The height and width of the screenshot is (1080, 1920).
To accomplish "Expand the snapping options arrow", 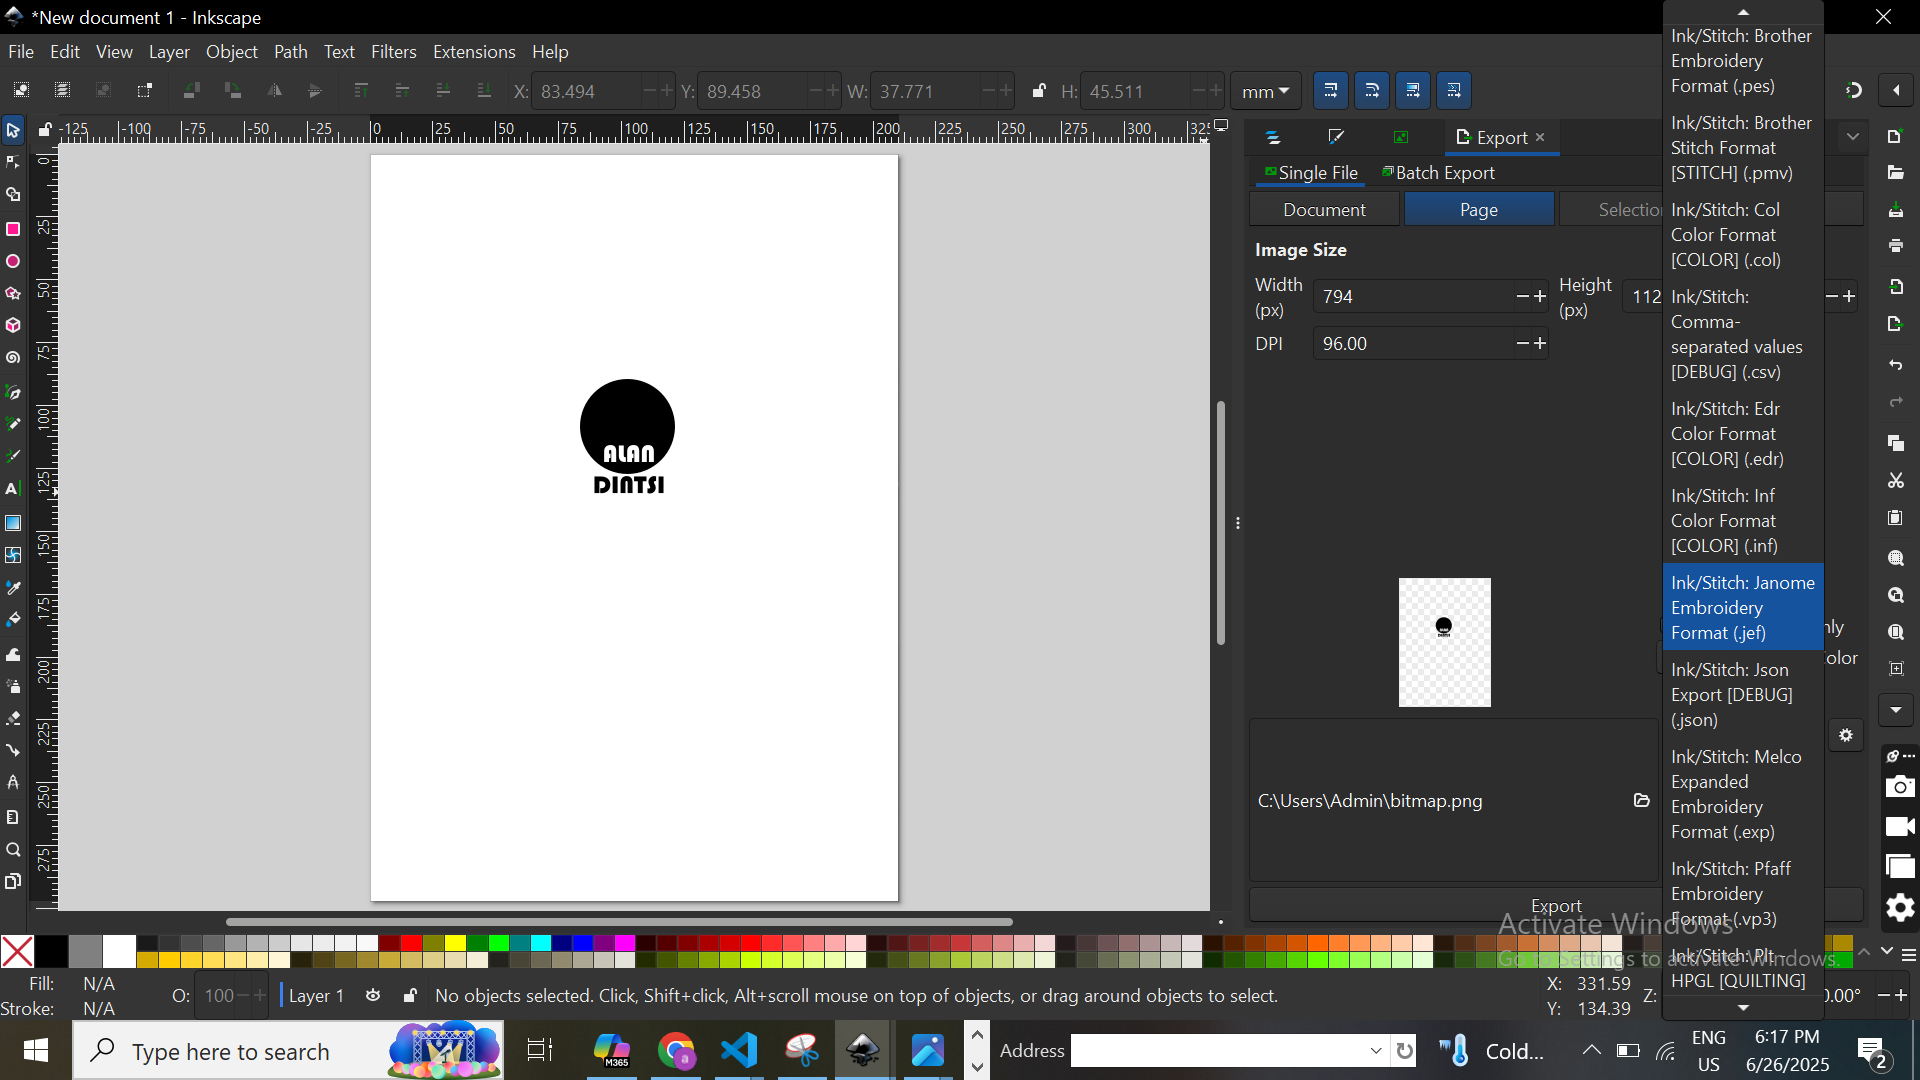I will (x=1896, y=91).
